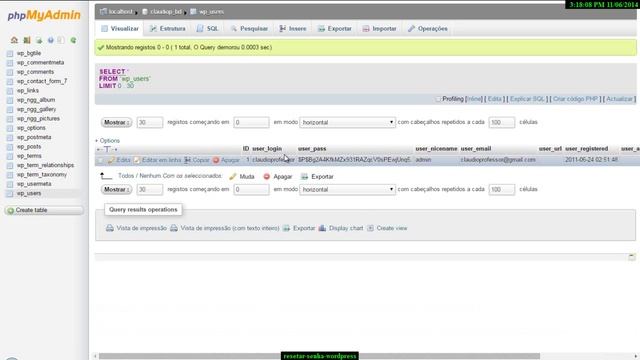Image resolution: width=640 pixels, height=360 pixels.
Task: Click Display chart icon
Action: coord(322,228)
